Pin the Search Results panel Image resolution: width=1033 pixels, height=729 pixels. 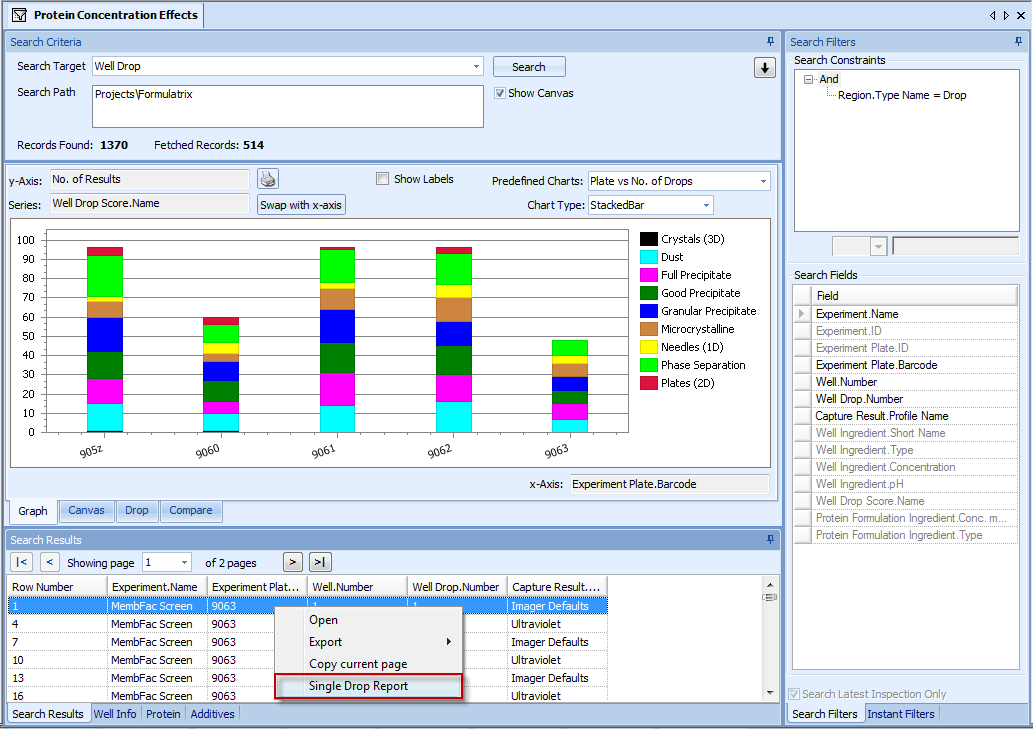tap(770, 540)
